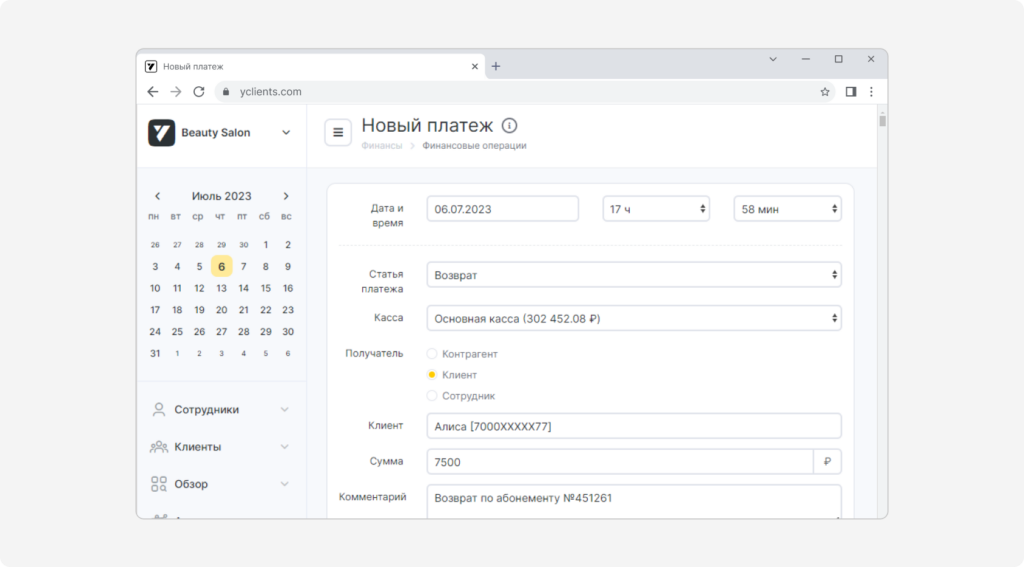The width and height of the screenshot is (1024, 567).
Task: Click the Сумма field with 7500
Action: (620, 462)
